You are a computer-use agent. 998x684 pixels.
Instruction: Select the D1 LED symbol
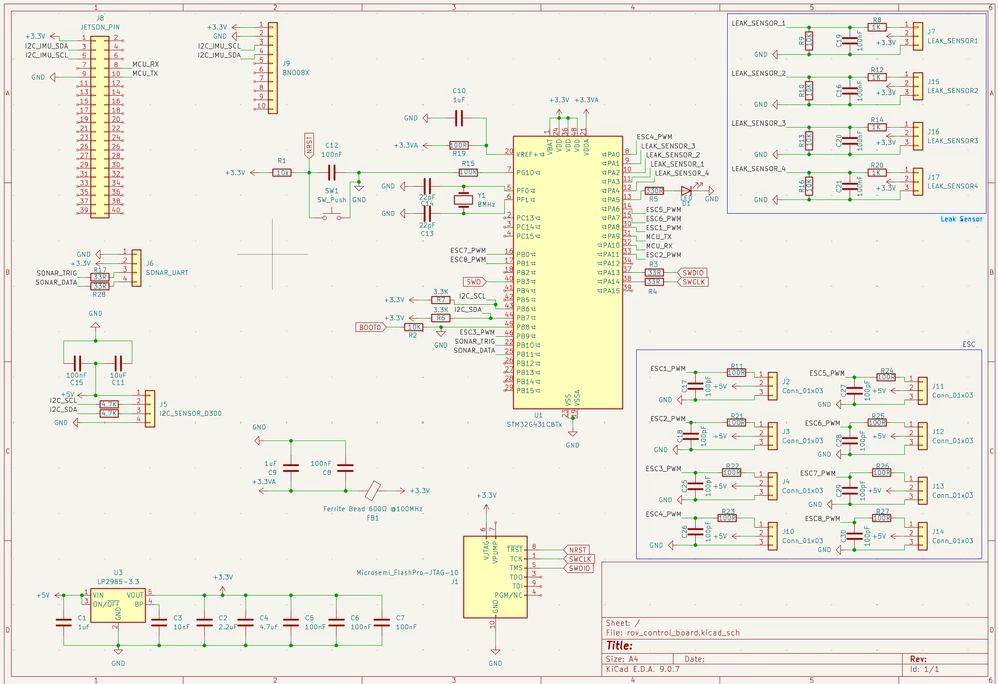(686, 190)
